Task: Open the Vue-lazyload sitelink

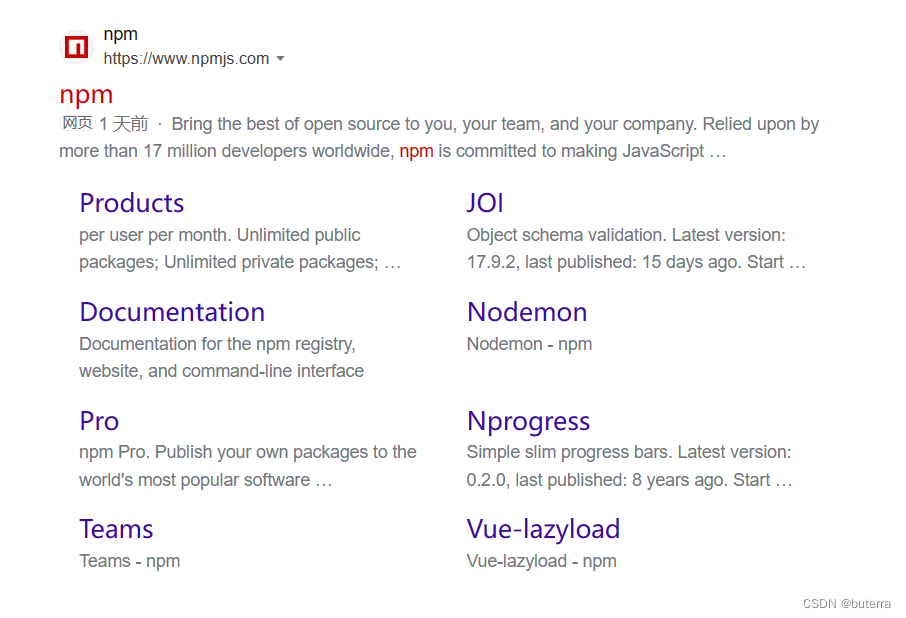Action: coord(543,529)
